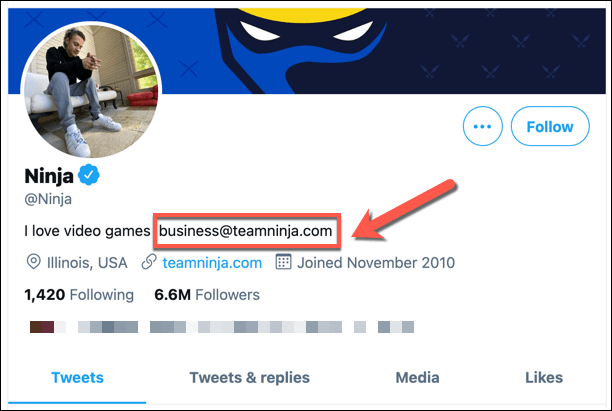612x411 pixels.
Task: Open the teamninja.com website link
Action: (213, 263)
